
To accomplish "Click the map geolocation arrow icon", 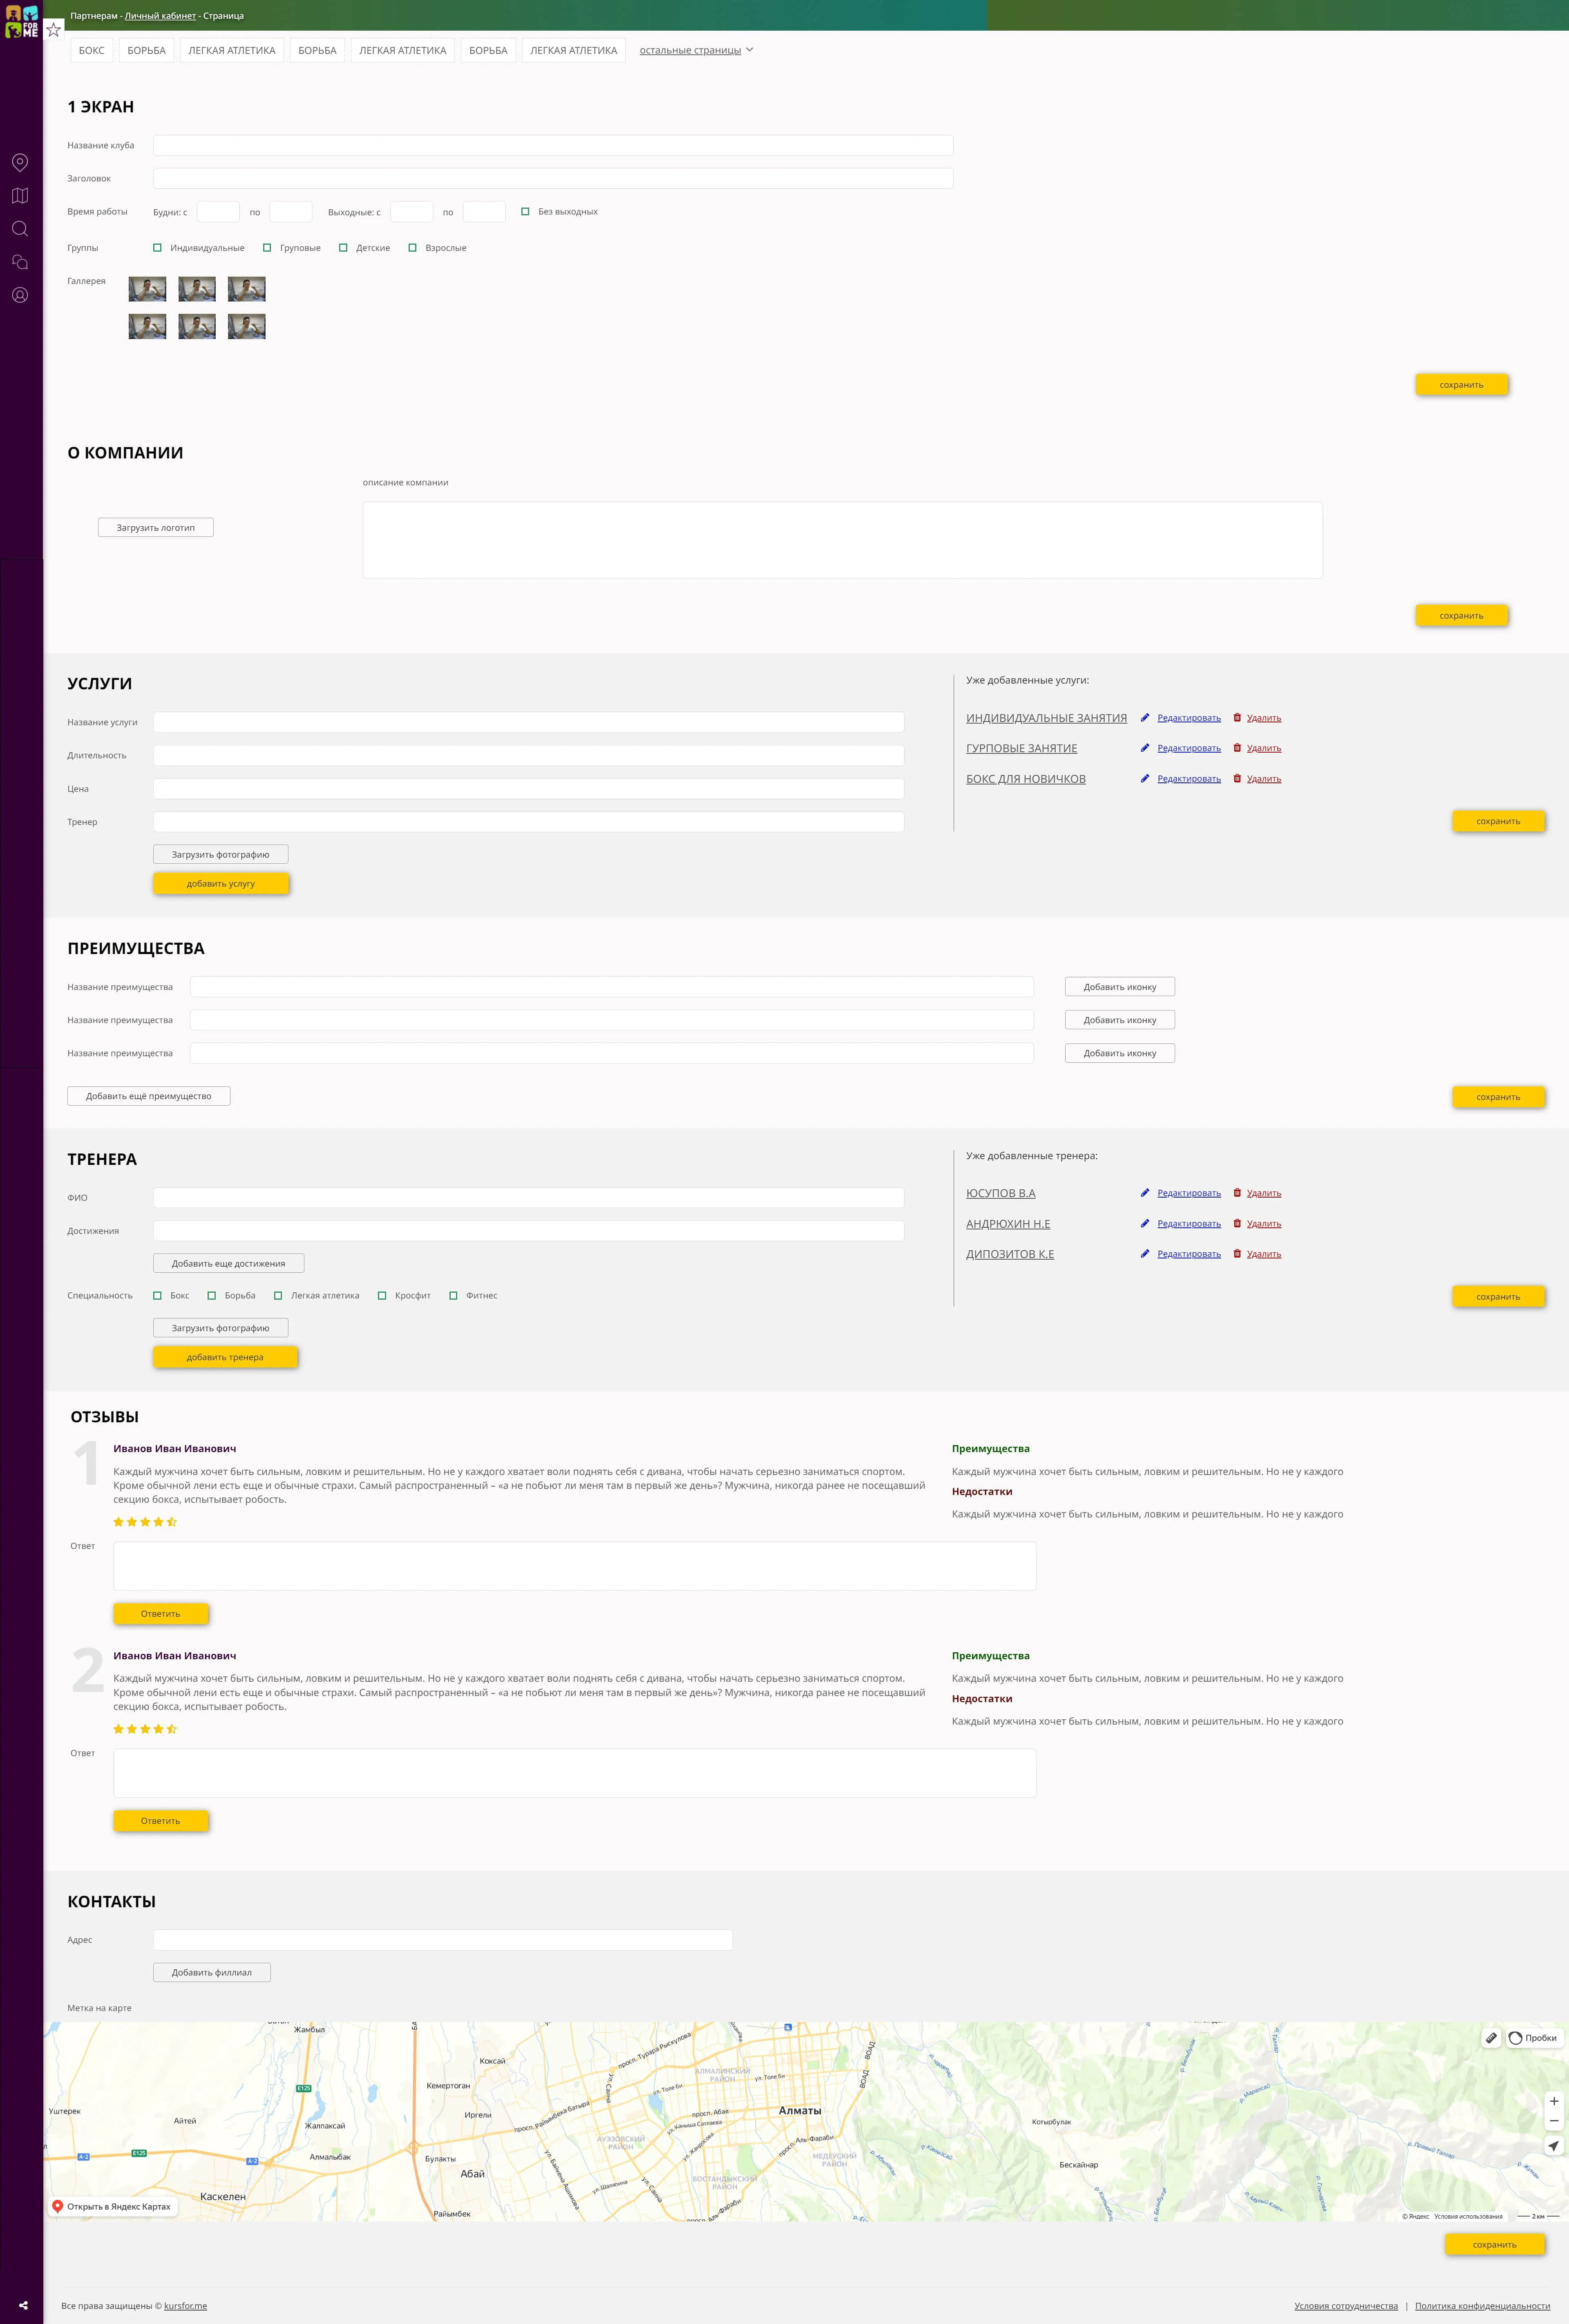I will pos(1553,2145).
